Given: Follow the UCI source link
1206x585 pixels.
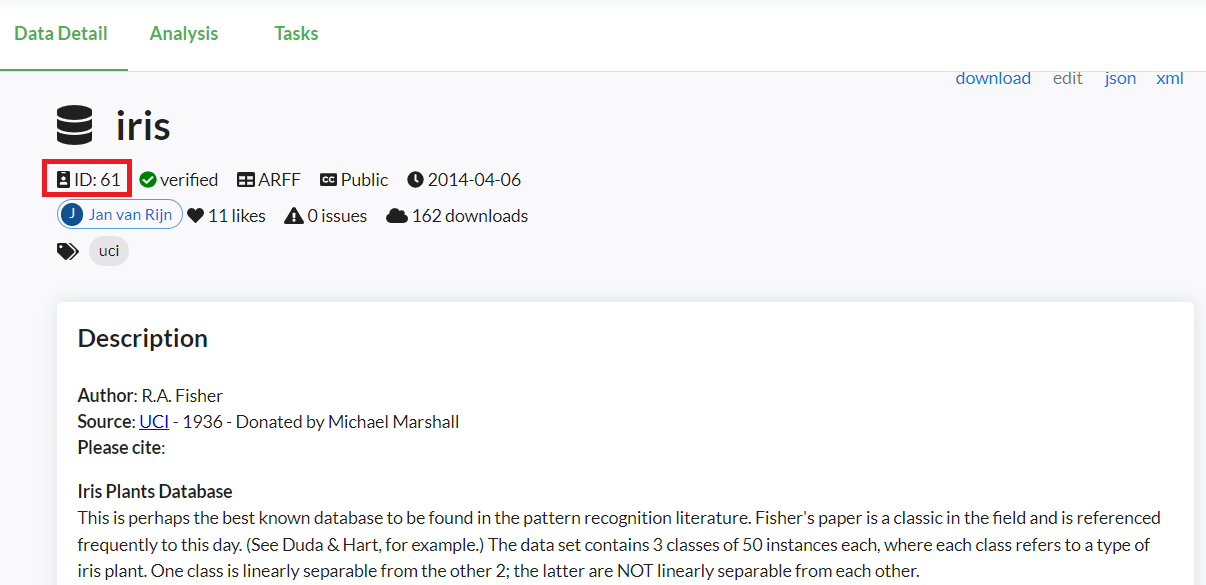Looking at the screenshot, I should coord(154,422).
